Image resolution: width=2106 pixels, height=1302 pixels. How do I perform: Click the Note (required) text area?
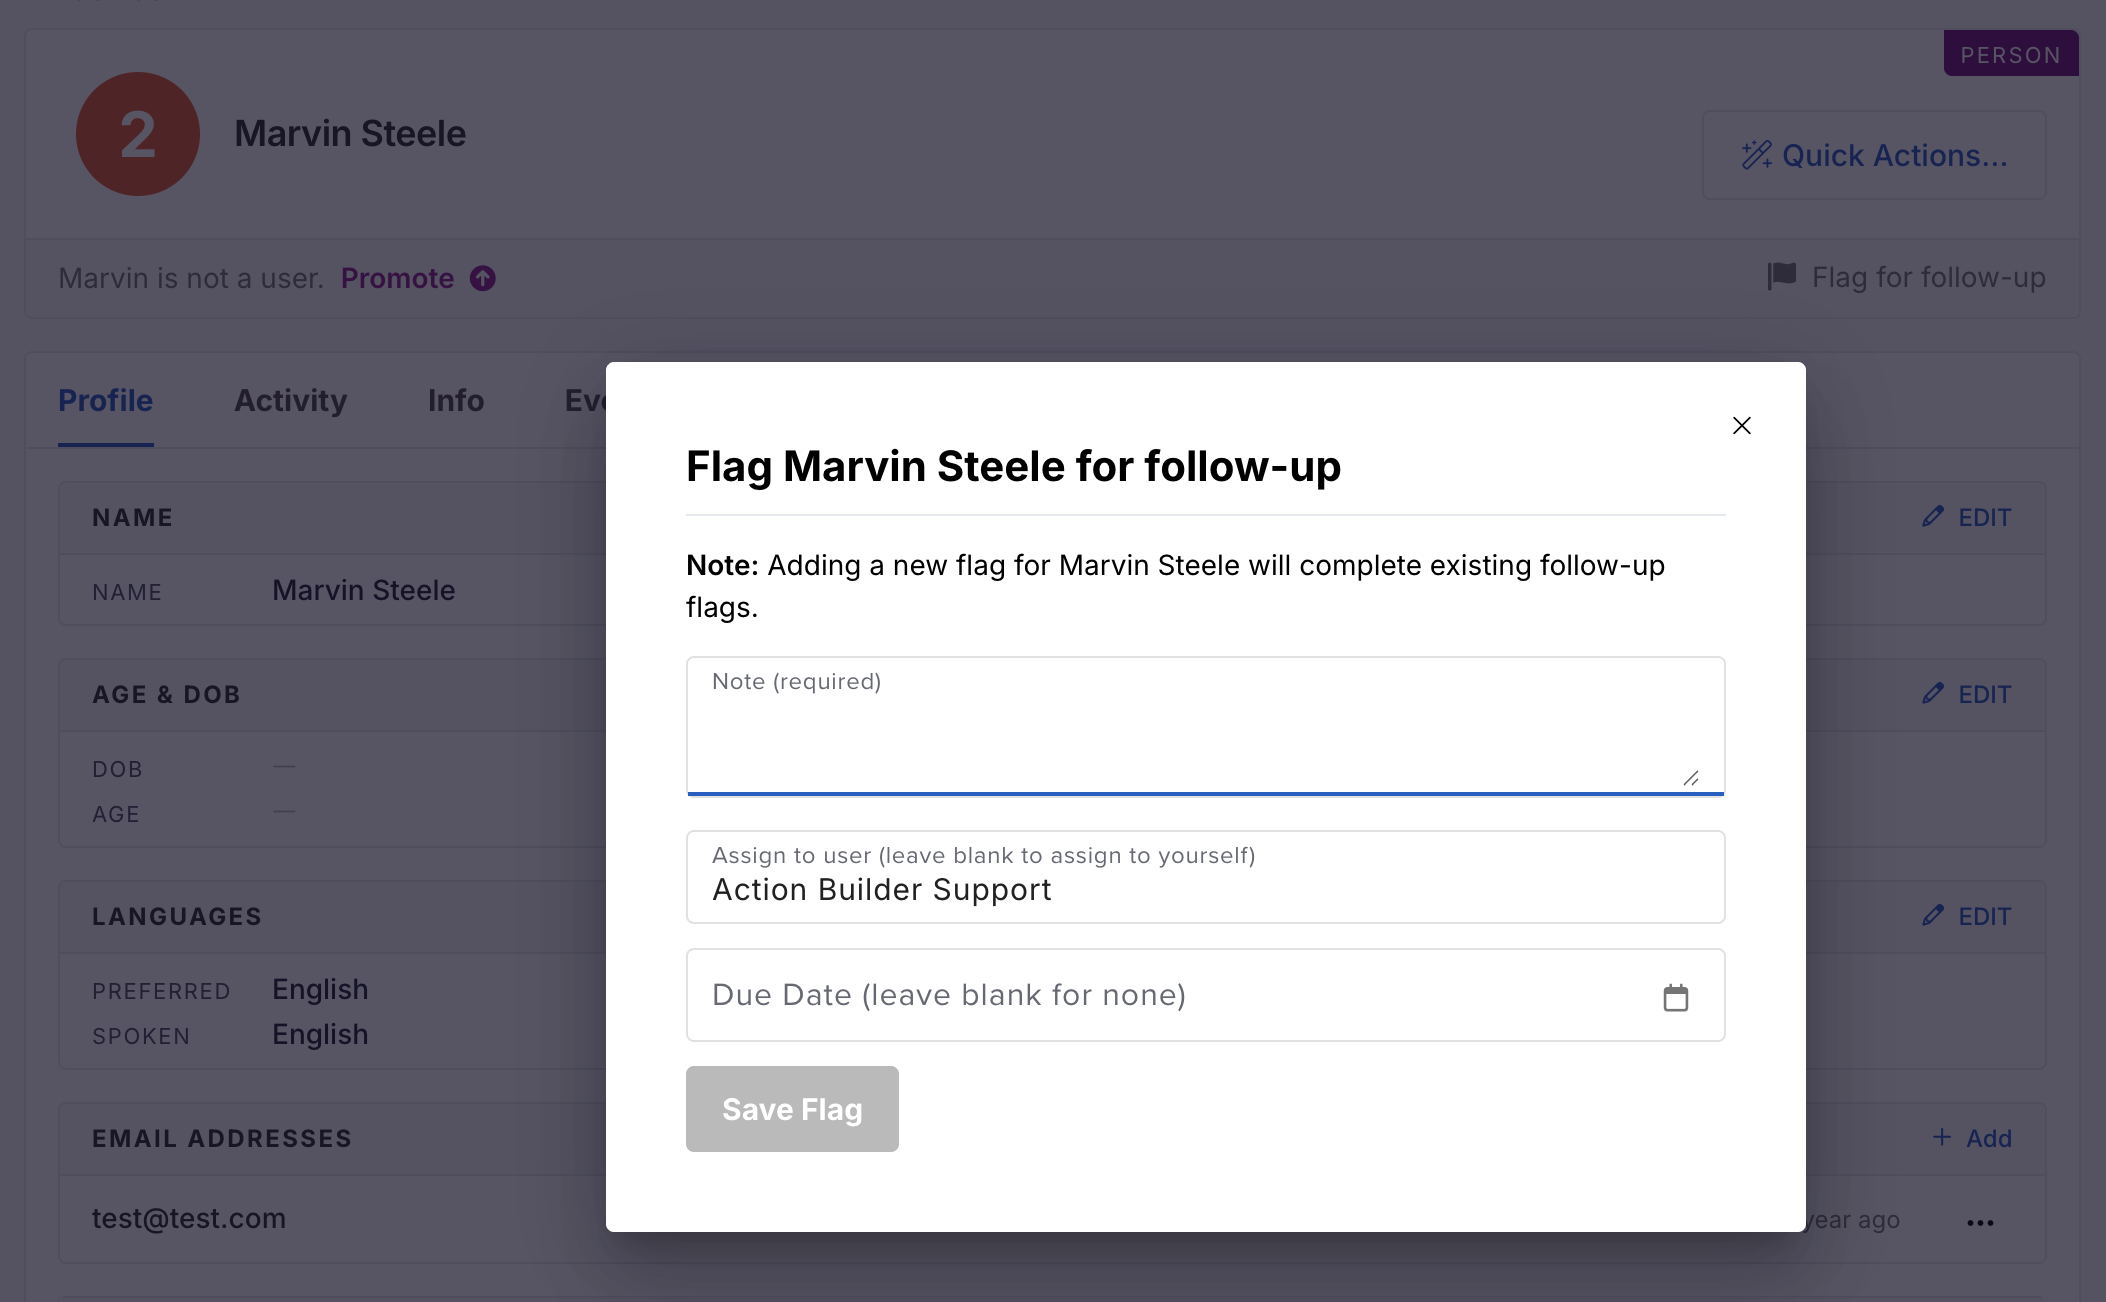(1206, 726)
